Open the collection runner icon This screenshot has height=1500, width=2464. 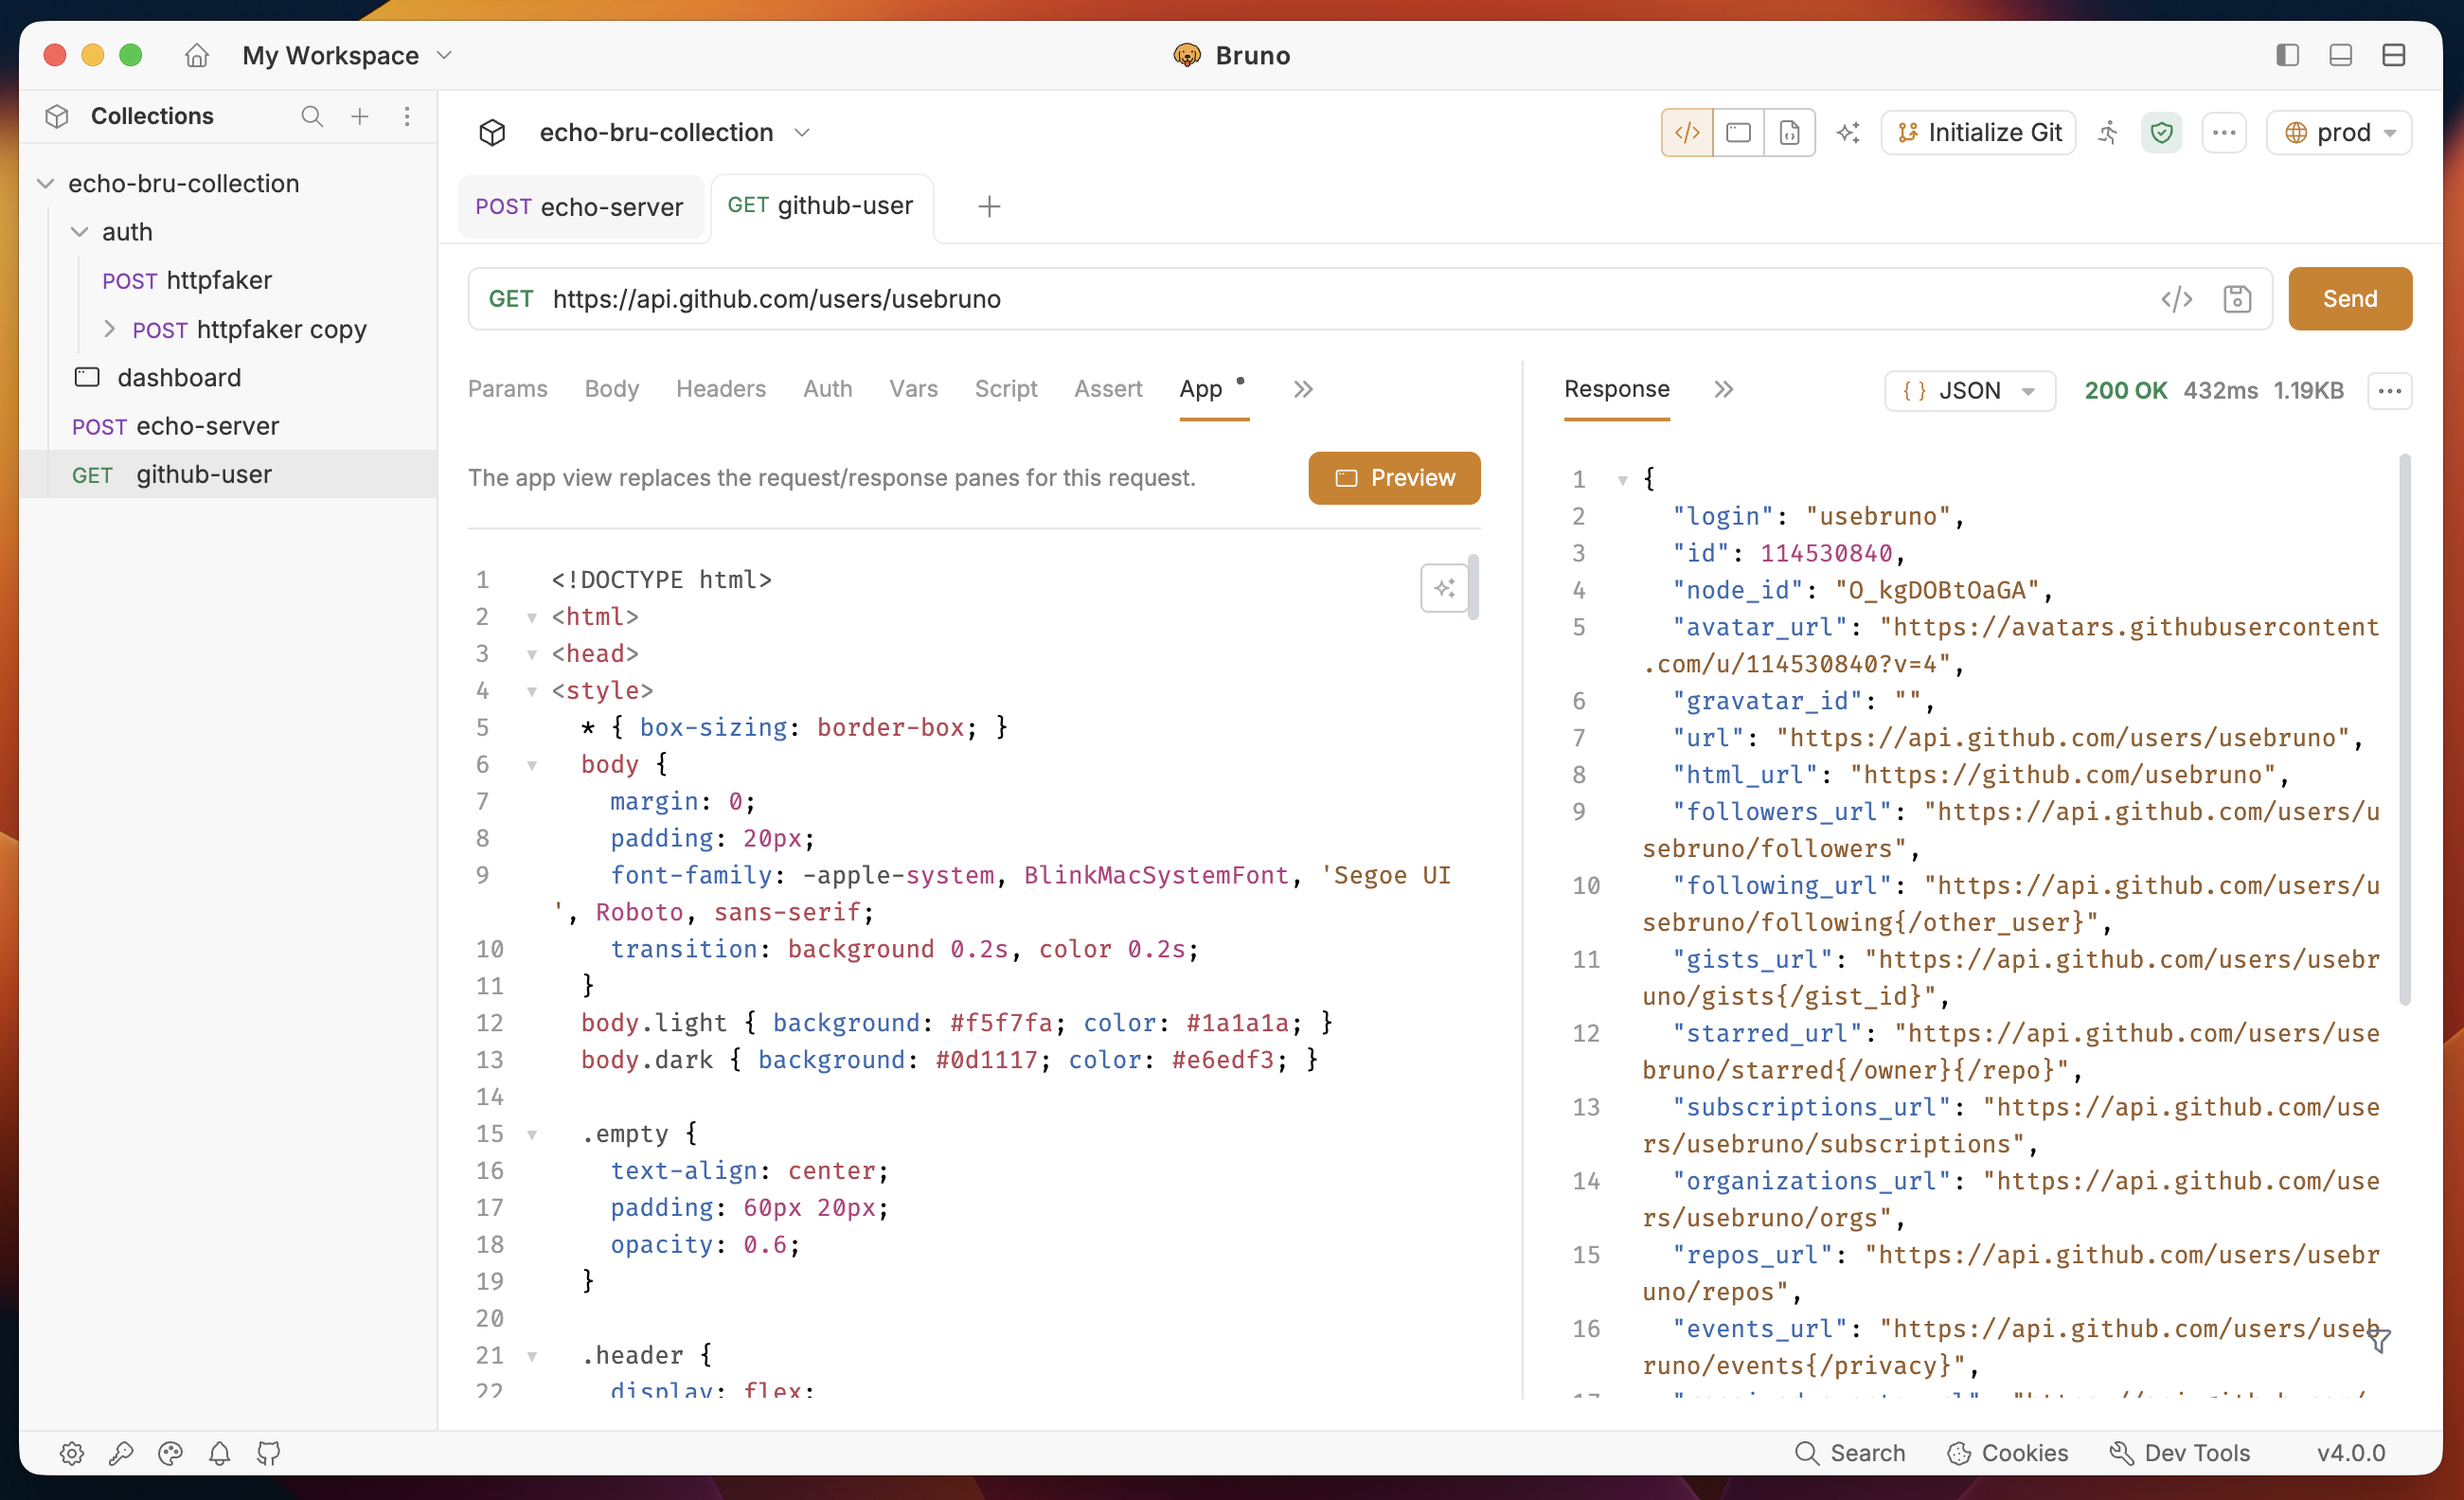tap(2108, 133)
